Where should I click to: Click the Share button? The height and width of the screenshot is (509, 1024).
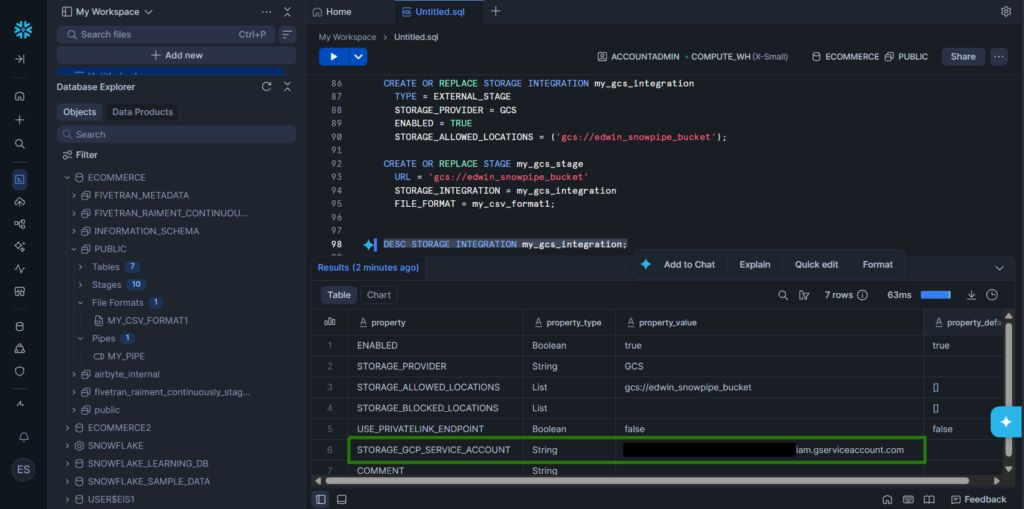(x=963, y=57)
